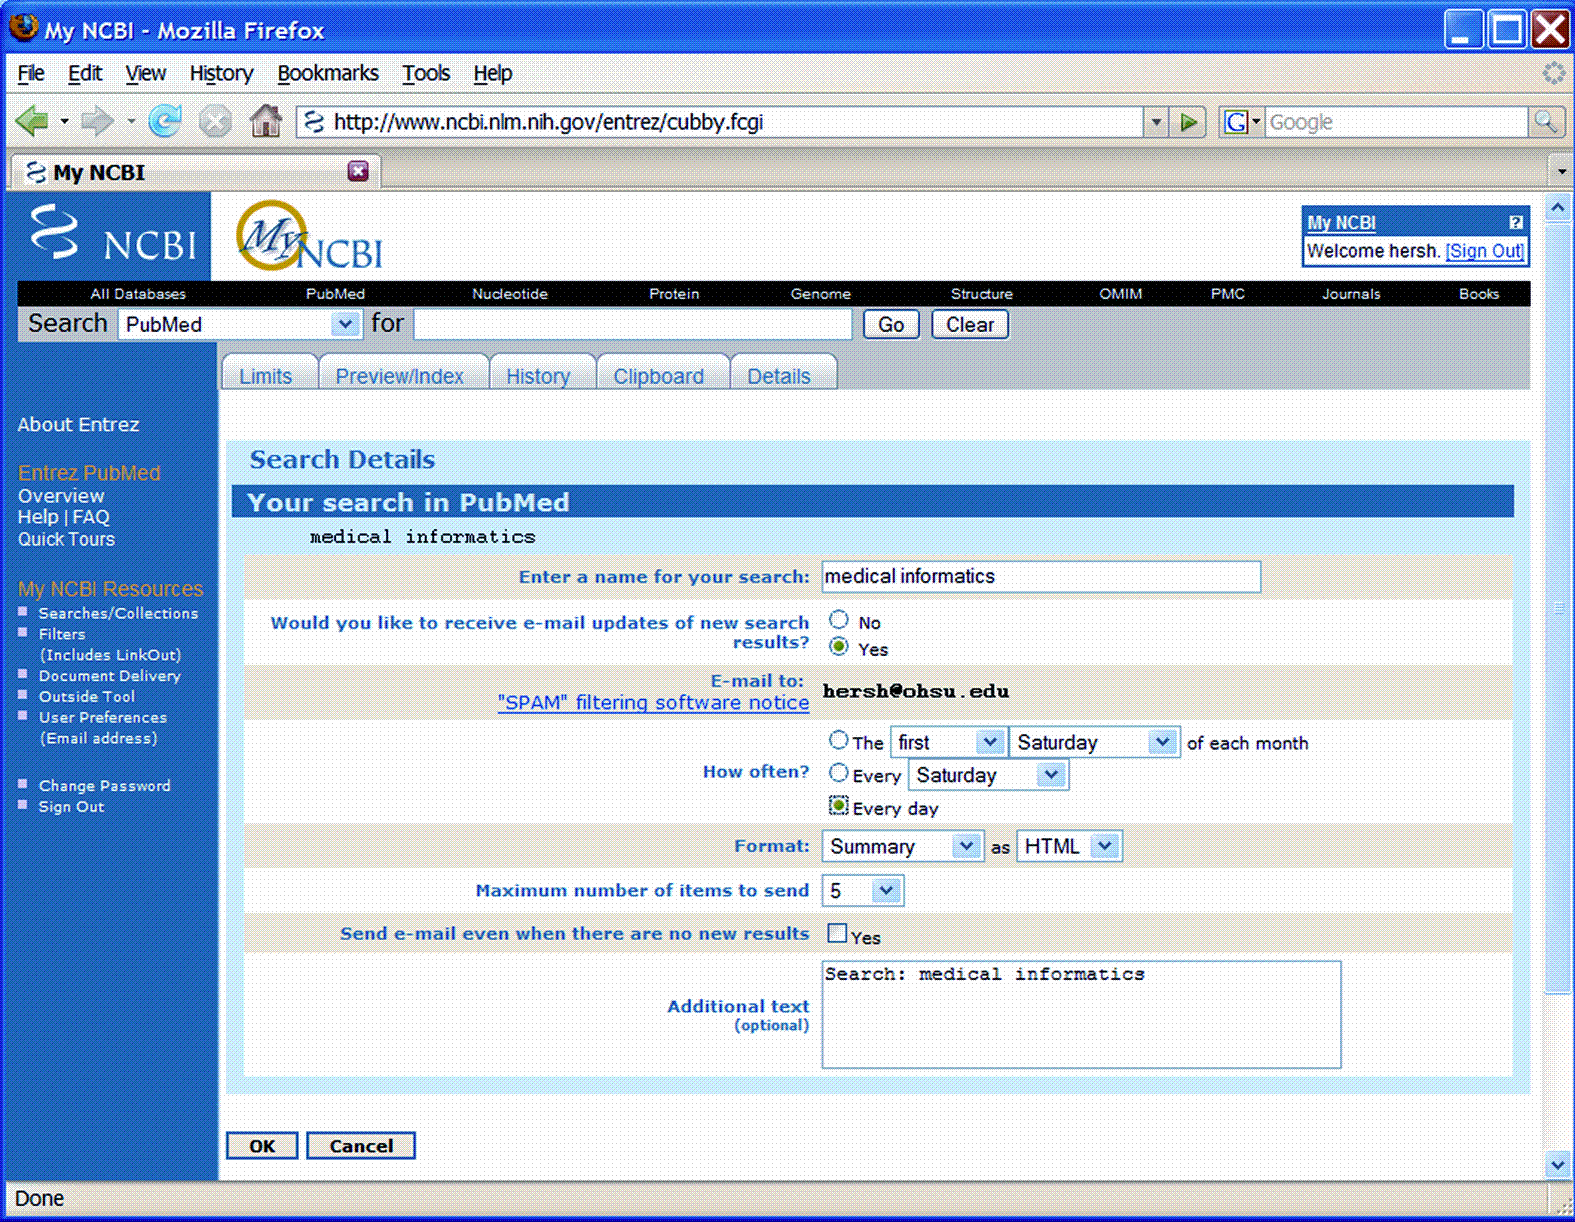Go to the Home page icon
1575x1222 pixels.
[x=266, y=122]
